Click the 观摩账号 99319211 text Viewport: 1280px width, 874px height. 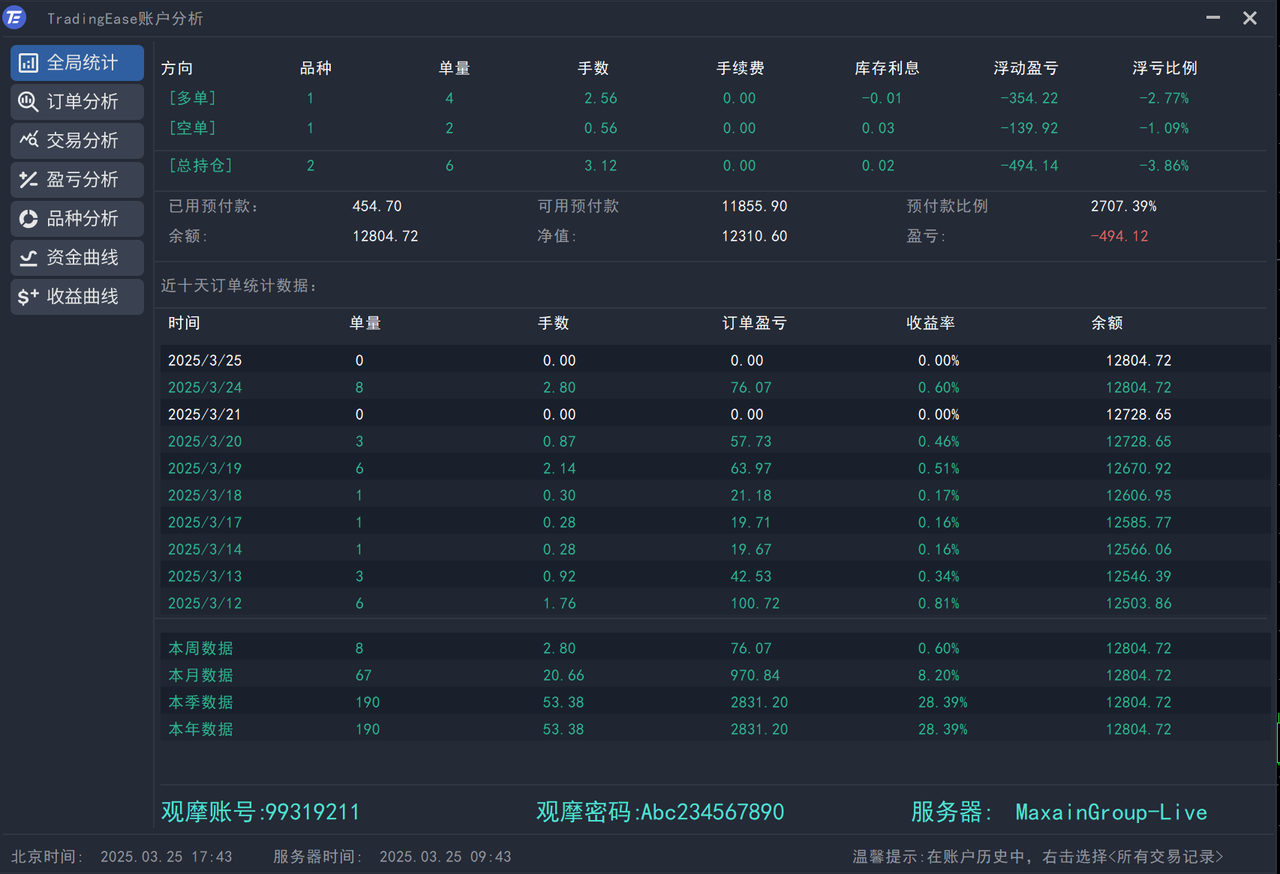(260, 812)
